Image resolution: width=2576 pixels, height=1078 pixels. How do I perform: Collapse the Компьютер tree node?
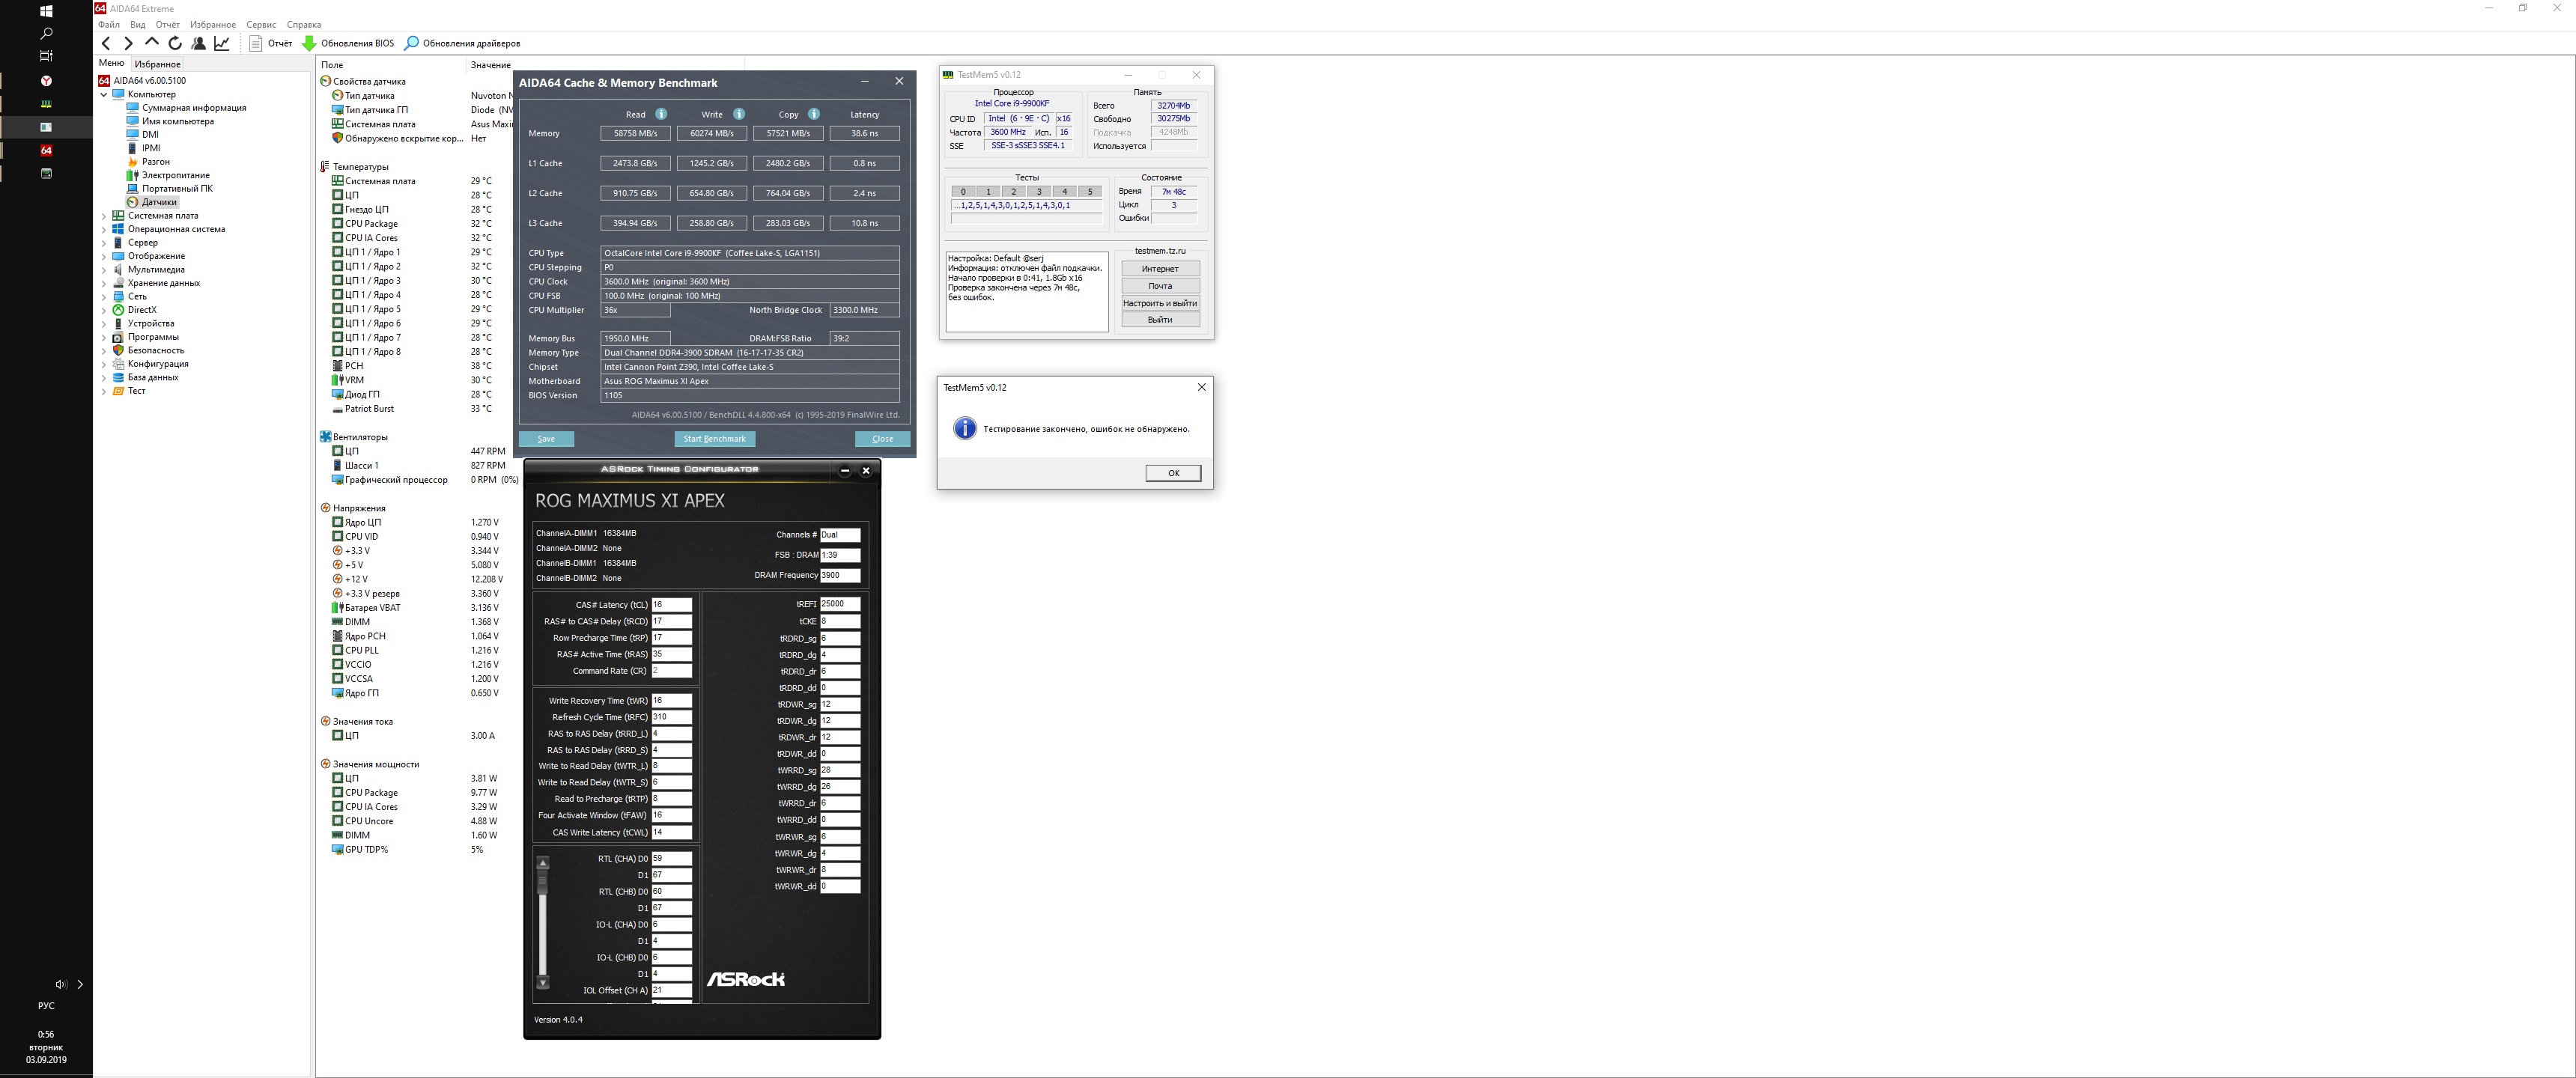[x=104, y=95]
